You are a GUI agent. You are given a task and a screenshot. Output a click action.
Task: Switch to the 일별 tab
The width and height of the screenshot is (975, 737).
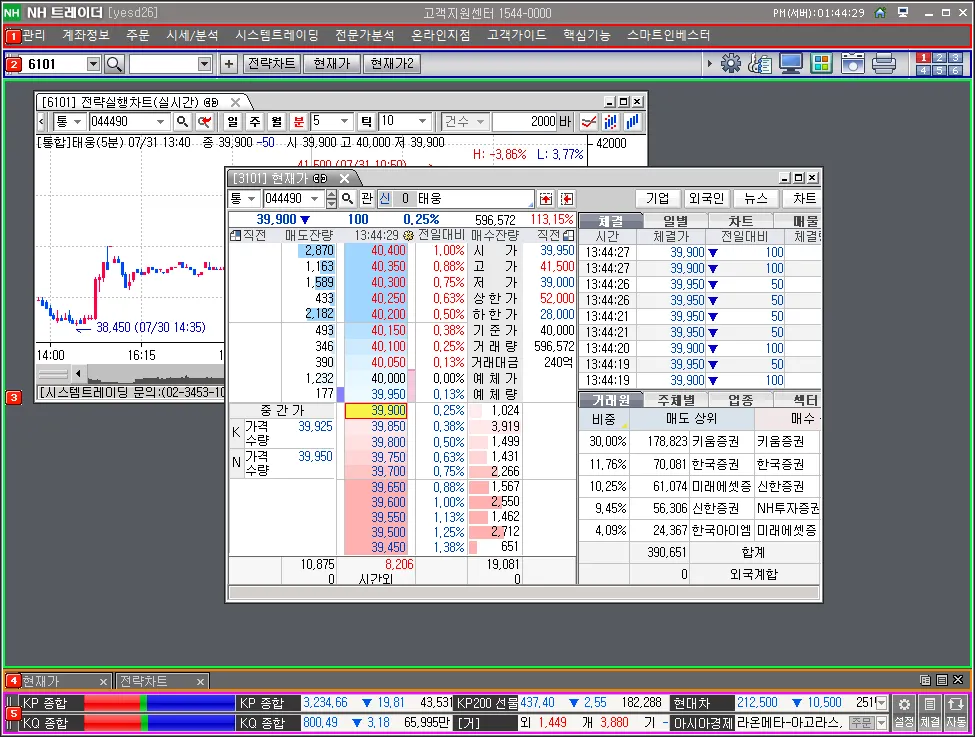click(675, 221)
